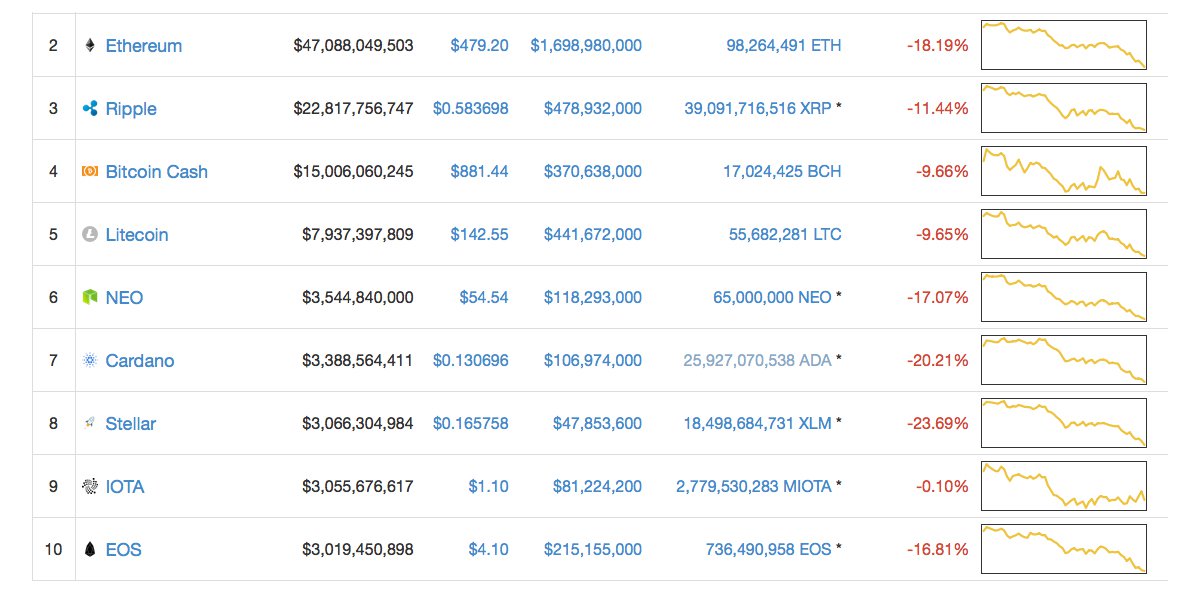
Task: Click Ethereum change -18.19%
Action: pos(937,45)
